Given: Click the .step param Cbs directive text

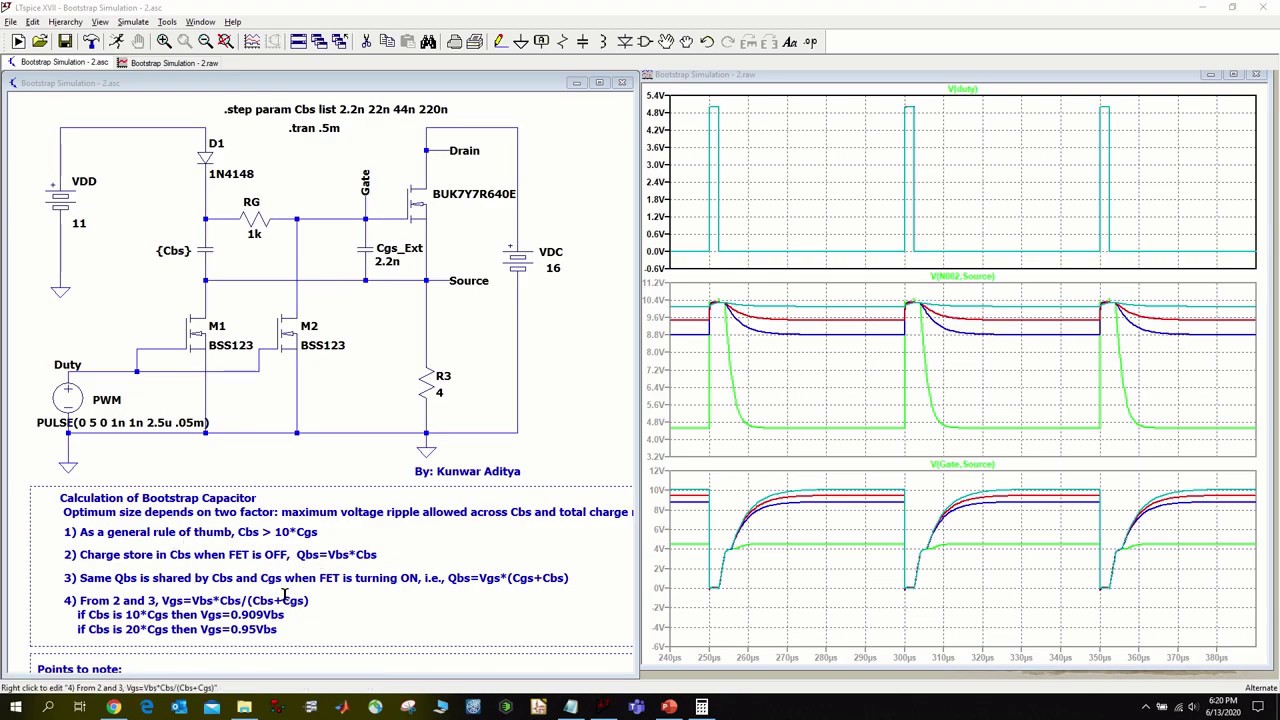Looking at the screenshot, I should (336, 109).
